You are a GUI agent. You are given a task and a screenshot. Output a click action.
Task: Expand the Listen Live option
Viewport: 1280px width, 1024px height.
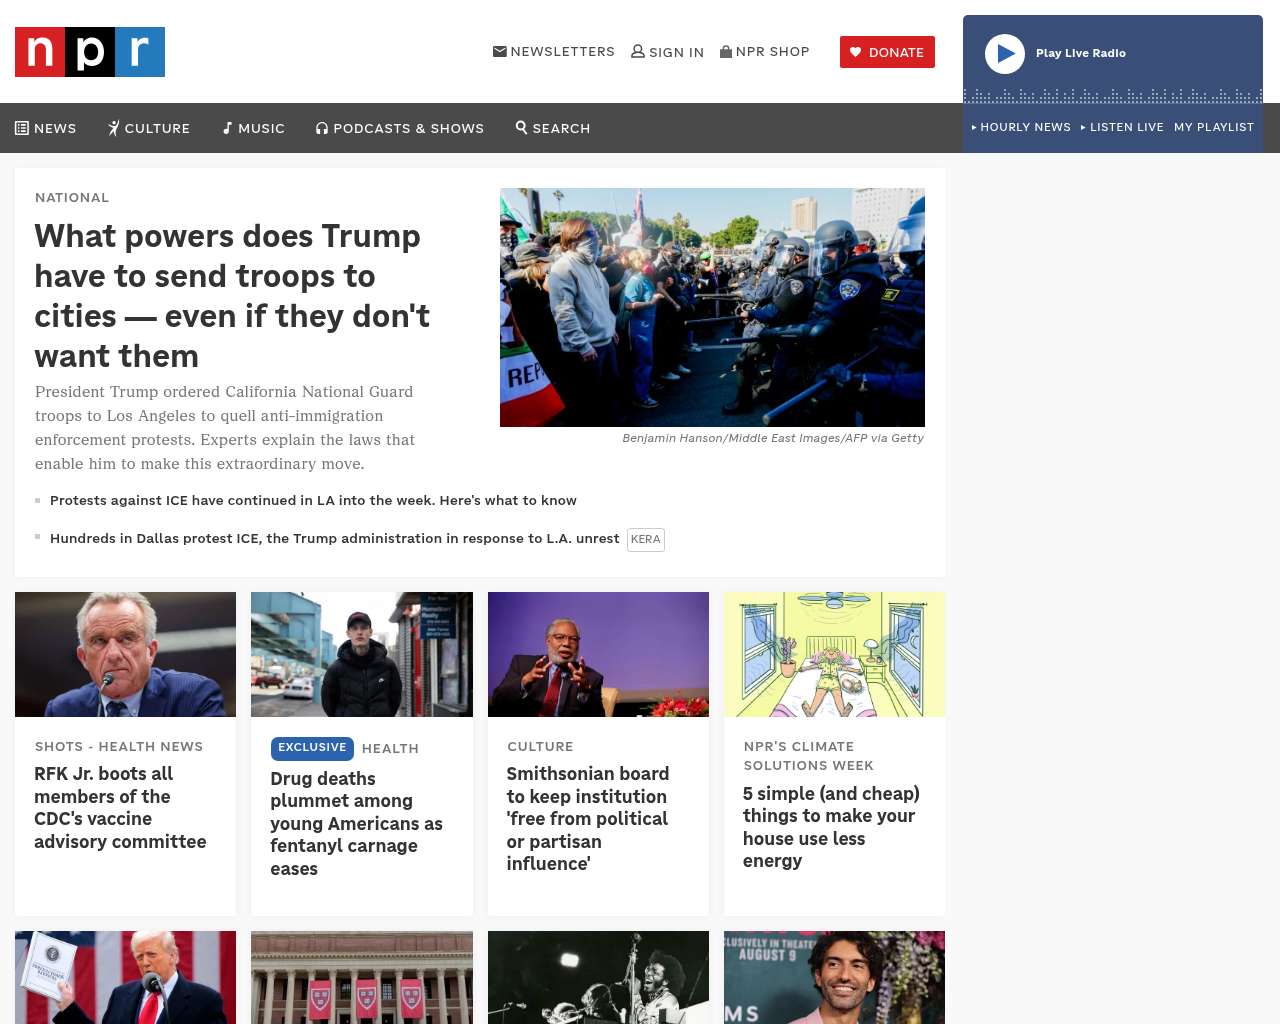(x=1122, y=127)
